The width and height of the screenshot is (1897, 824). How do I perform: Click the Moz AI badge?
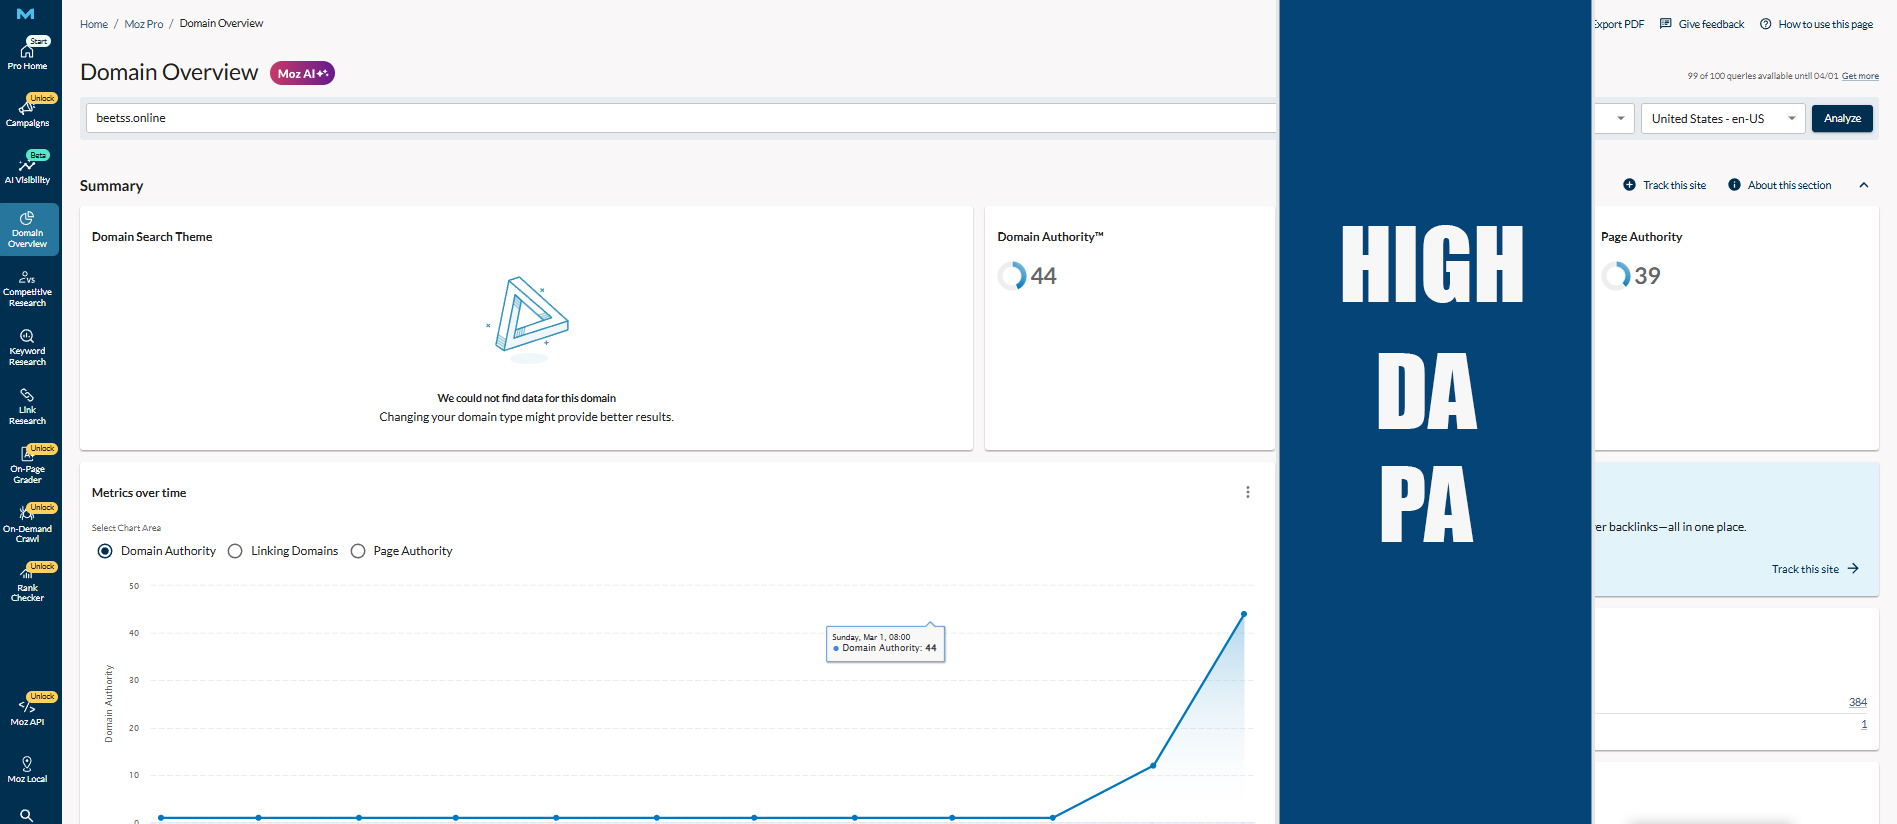coord(302,73)
